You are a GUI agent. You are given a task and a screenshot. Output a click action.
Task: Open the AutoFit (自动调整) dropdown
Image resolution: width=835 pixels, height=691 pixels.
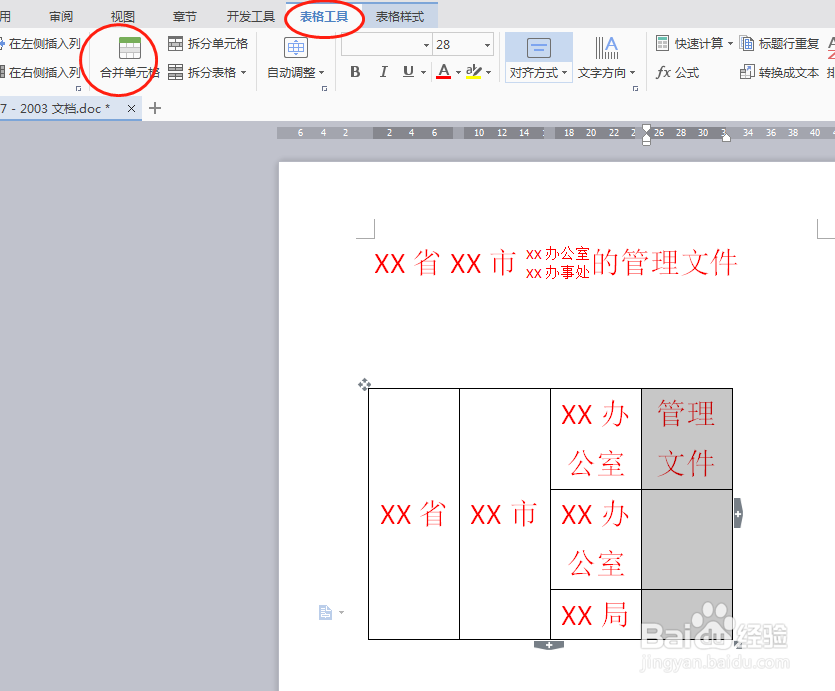pyautogui.click(x=293, y=72)
